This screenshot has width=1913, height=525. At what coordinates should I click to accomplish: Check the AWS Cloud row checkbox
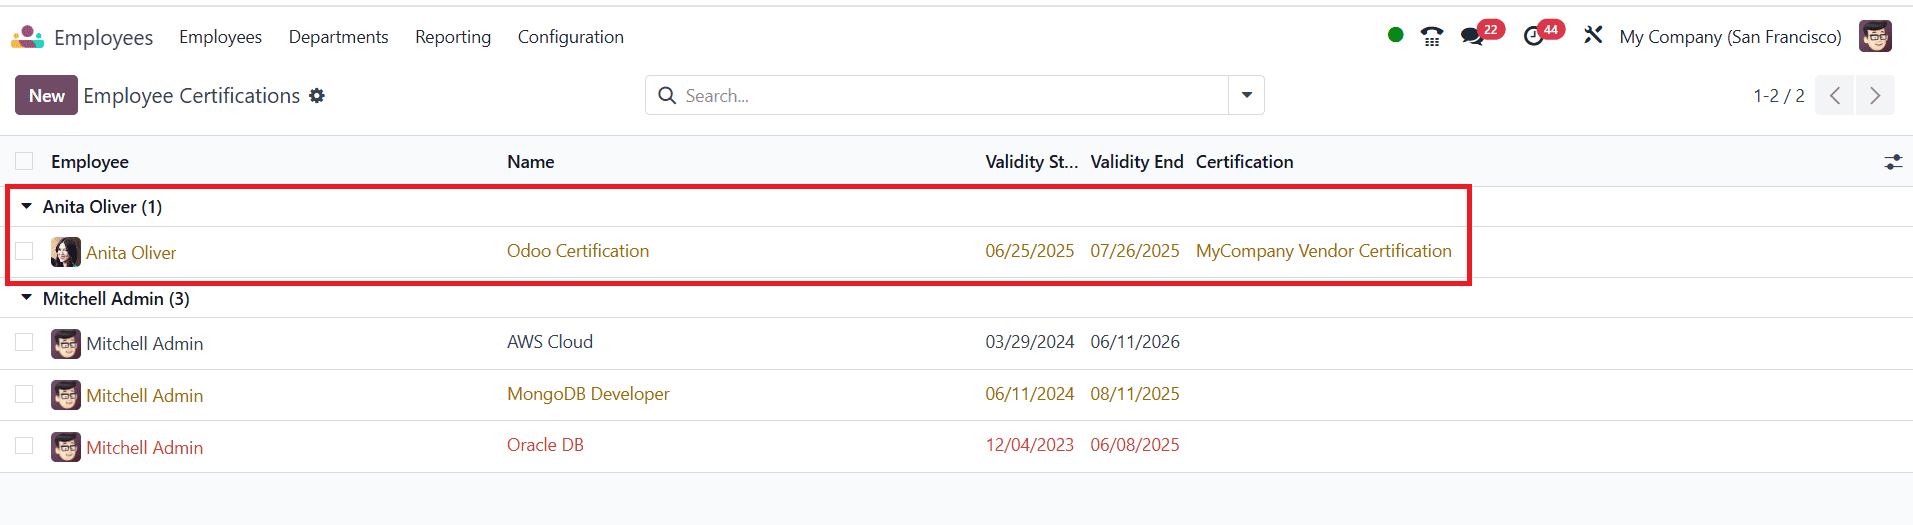24,342
